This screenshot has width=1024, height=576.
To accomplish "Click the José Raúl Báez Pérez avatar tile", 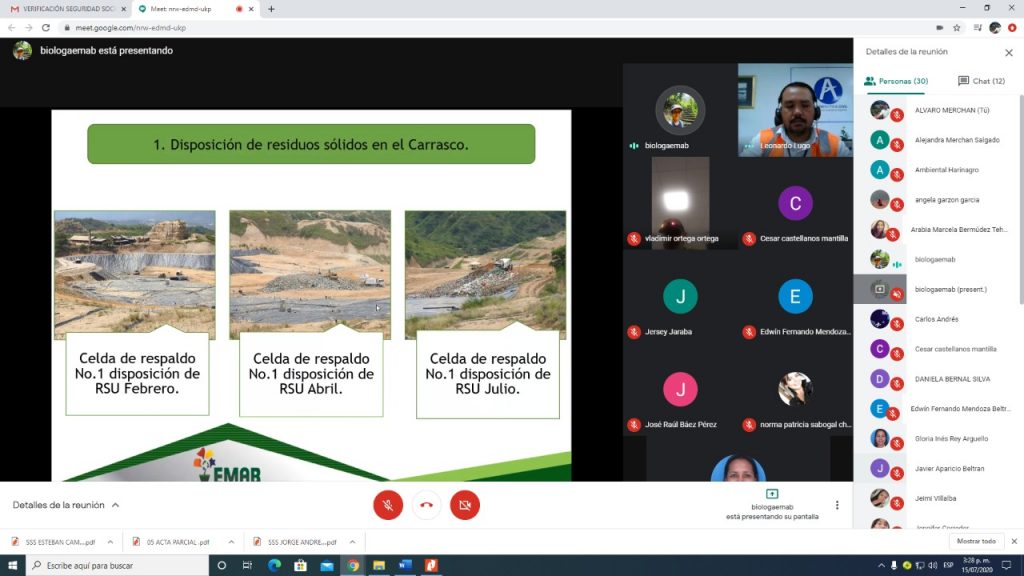I will [x=680, y=389].
